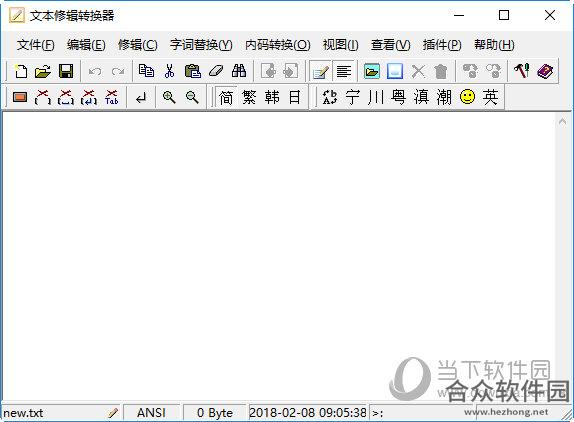This screenshot has height=422, width=574.
Task: Open the 插件(P) menu
Action: [442, 45]
